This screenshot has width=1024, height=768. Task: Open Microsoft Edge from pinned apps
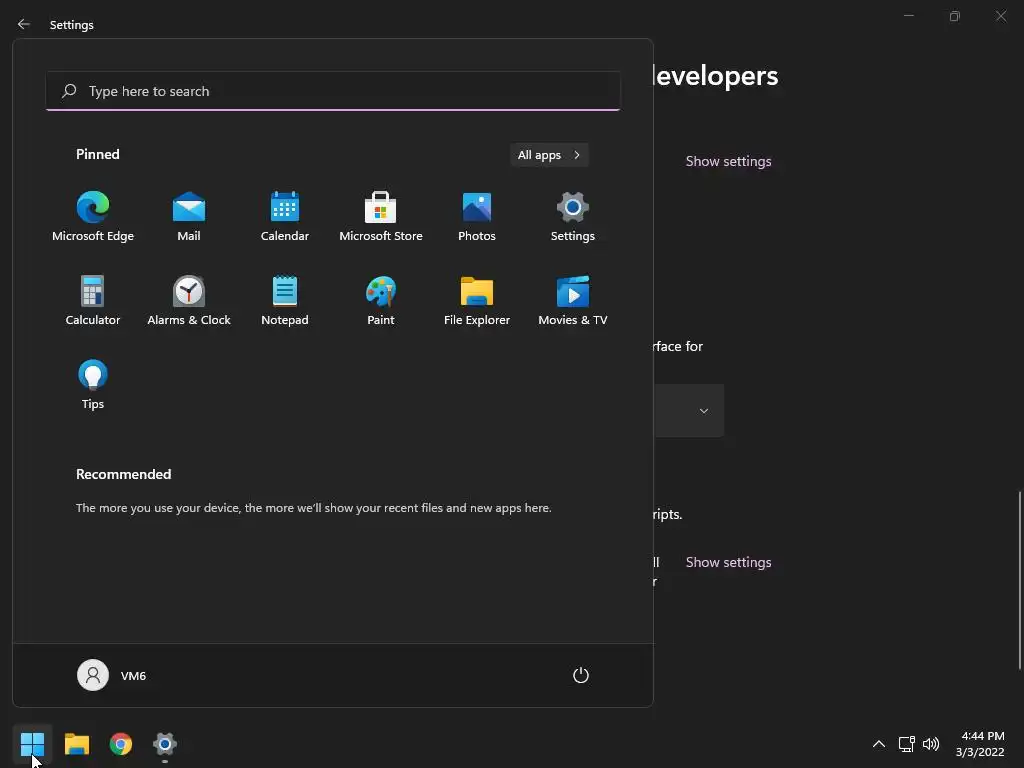(x=93, y=217)
